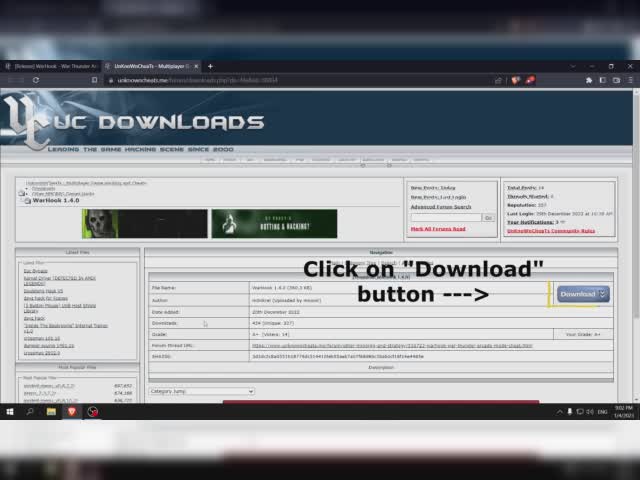Screen dimensions: 640x480
Task: Open UnKnoWnCheaTs Community Rules link
Action: pyautogui.click(x=551, y=231)
